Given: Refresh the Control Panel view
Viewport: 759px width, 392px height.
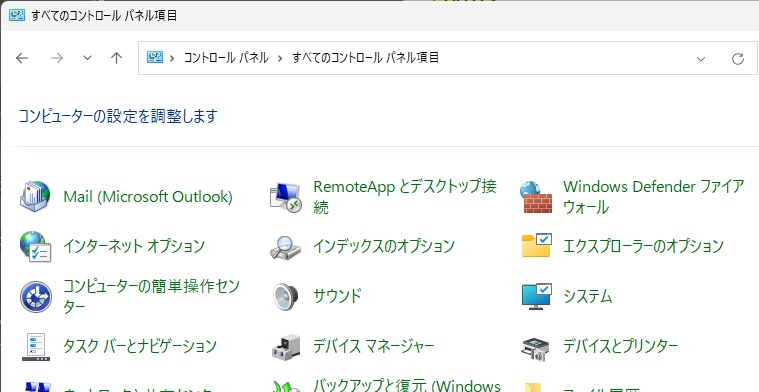Looking at the screenshot, I should pos(738,59).
